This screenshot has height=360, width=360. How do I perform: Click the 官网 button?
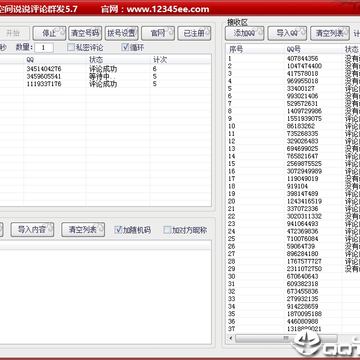click(158, 33)
